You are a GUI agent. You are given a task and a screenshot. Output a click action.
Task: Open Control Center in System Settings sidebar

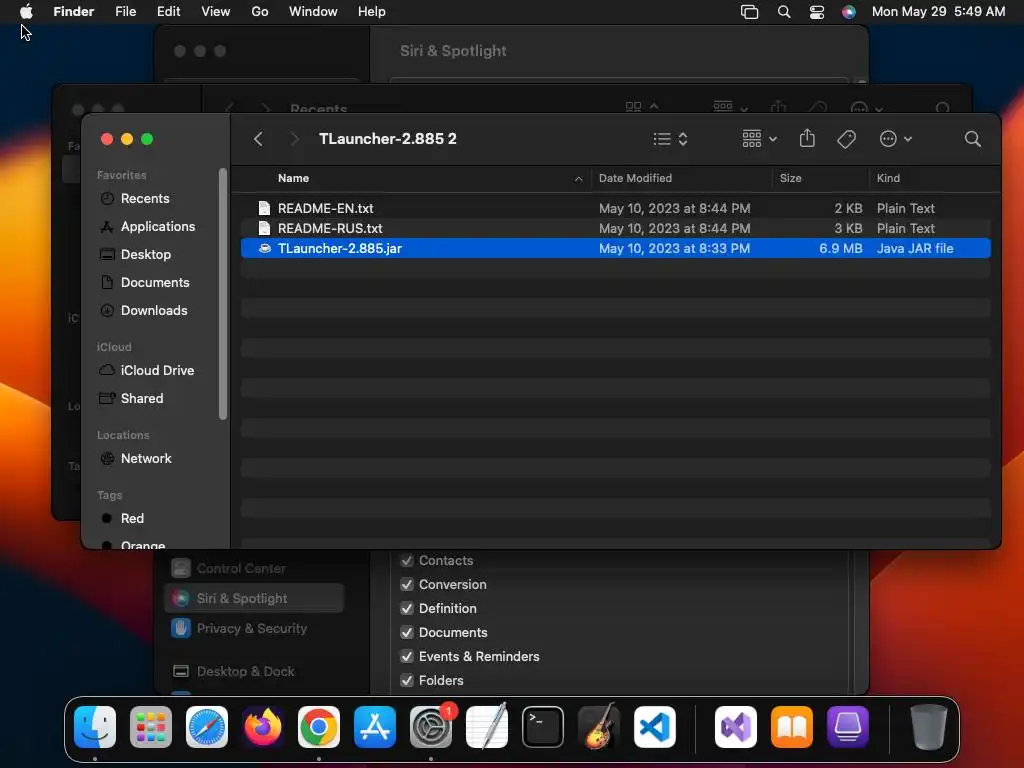[x=254, y=569]
